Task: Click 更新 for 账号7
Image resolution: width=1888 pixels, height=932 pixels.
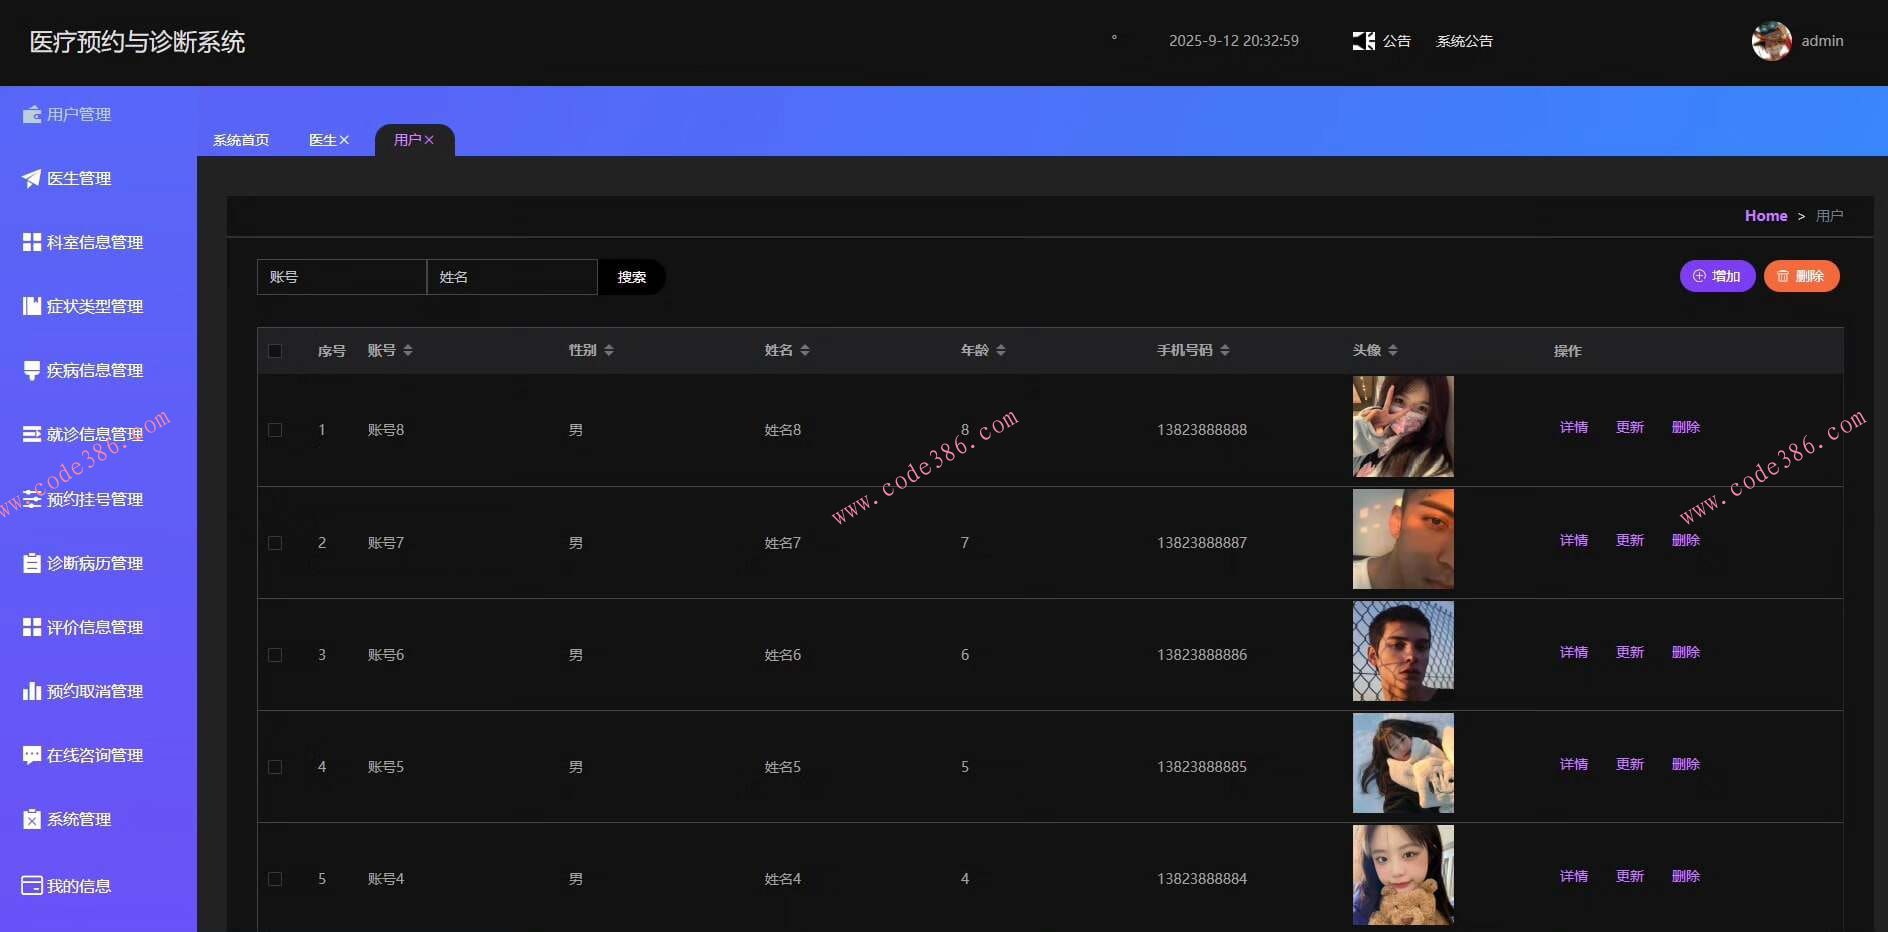Action: click(x=1630, y=540)
